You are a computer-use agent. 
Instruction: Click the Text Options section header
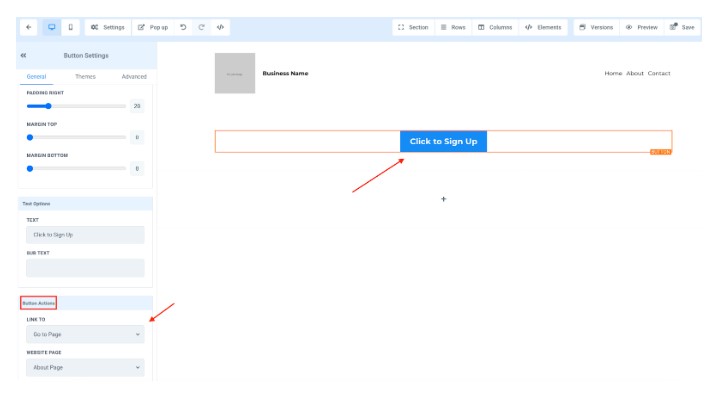click(x=85, y=204)
